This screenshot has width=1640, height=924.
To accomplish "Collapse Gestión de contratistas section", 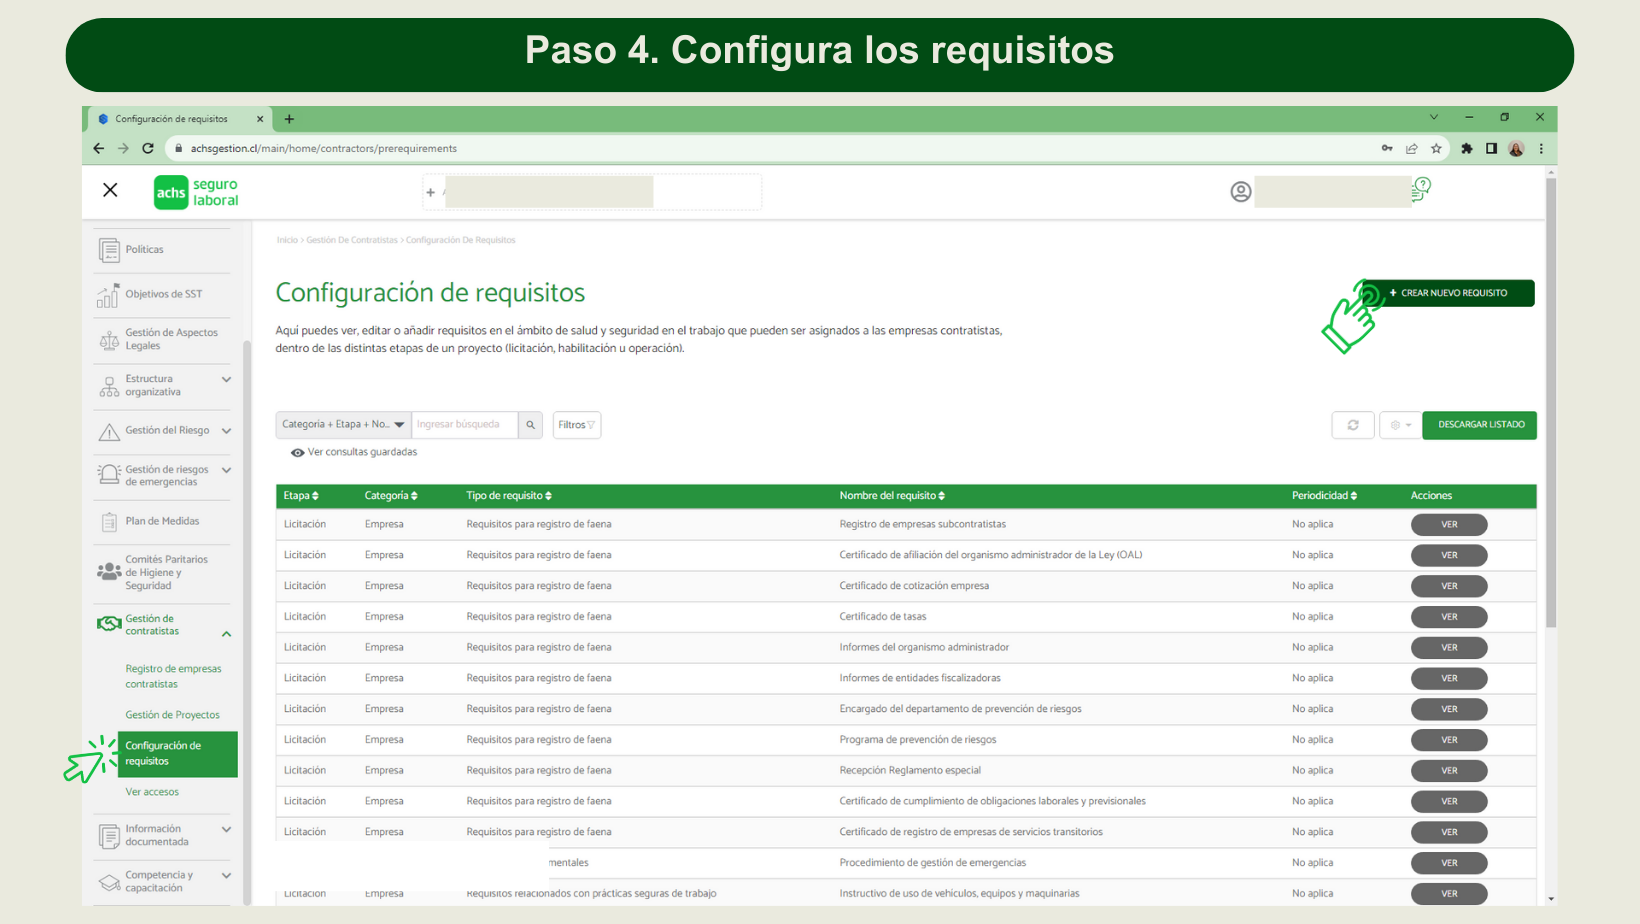I will tap(226, 634).
